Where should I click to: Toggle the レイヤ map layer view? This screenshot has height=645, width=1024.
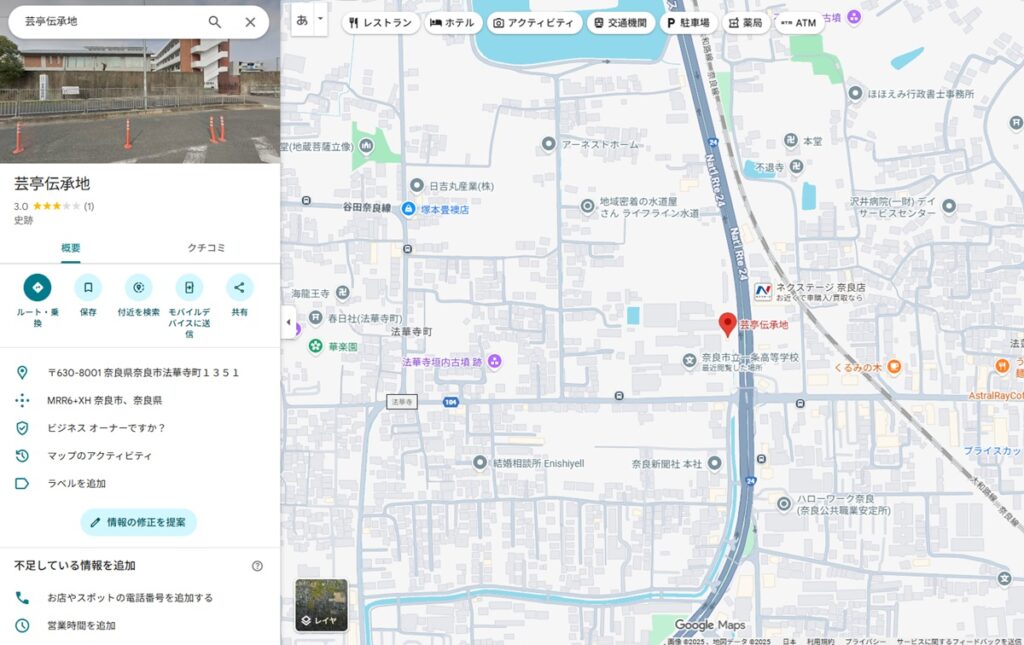321,605
